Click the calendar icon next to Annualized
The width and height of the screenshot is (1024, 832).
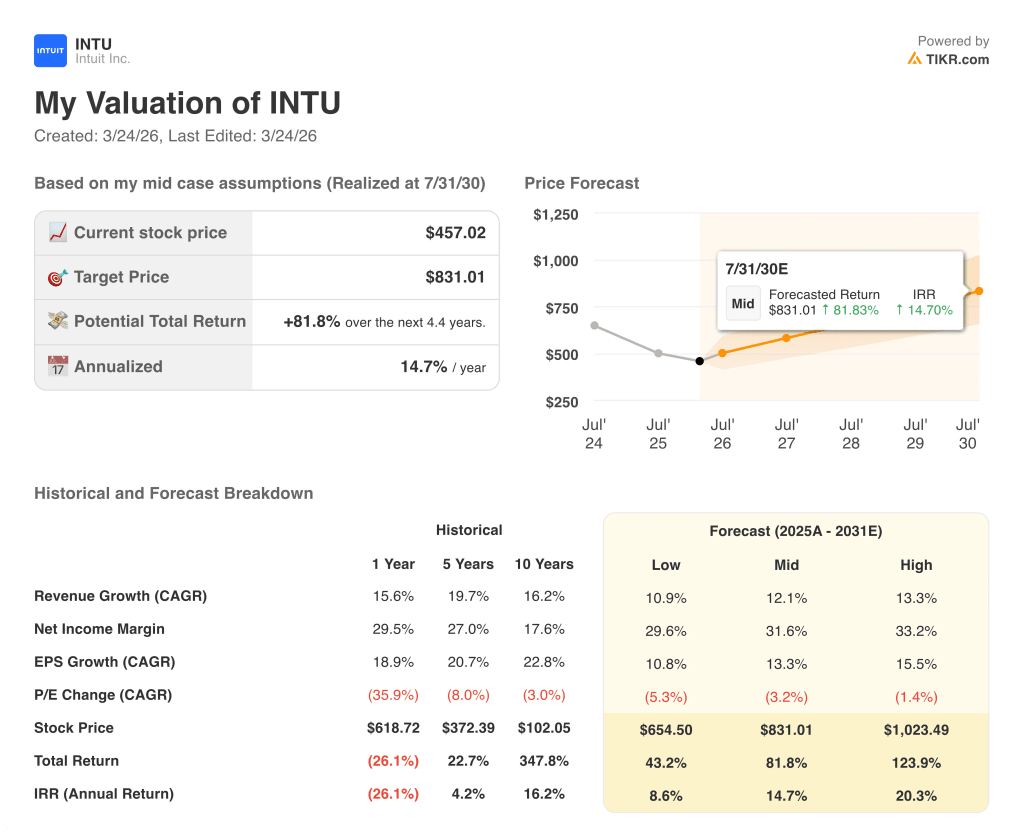[58, 366]
